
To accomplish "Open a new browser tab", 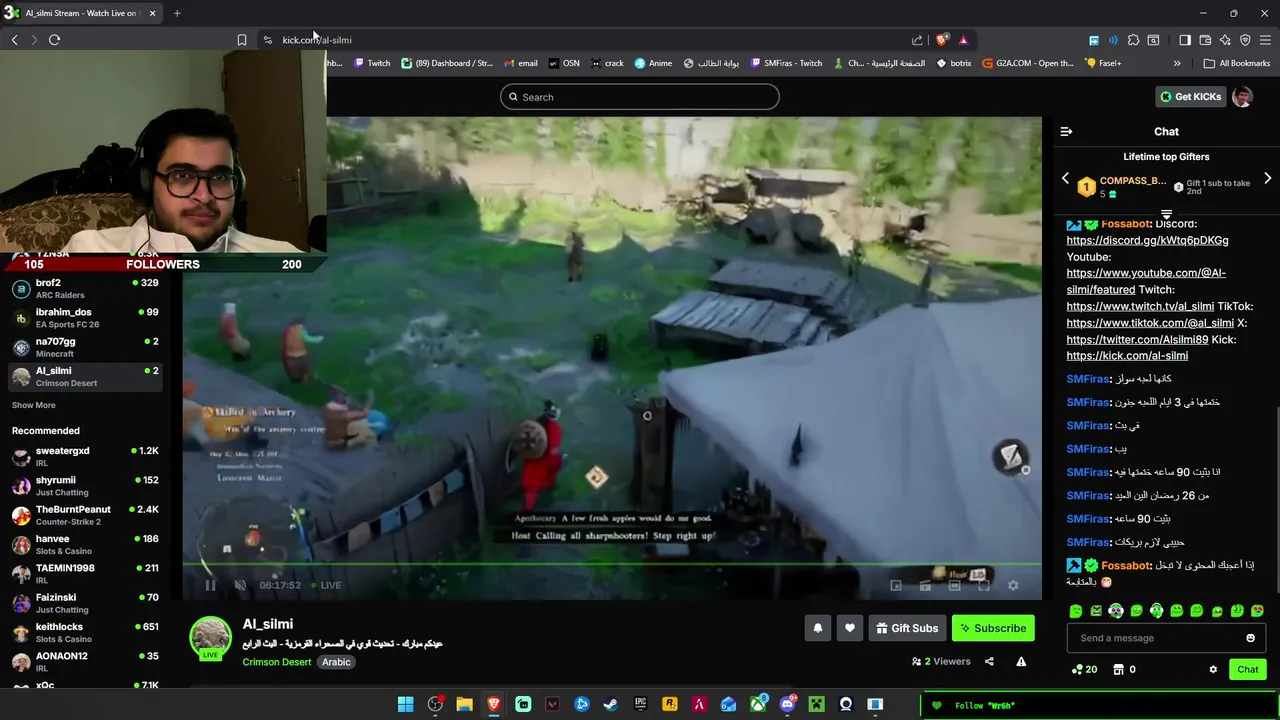I will tap(177, 13).
